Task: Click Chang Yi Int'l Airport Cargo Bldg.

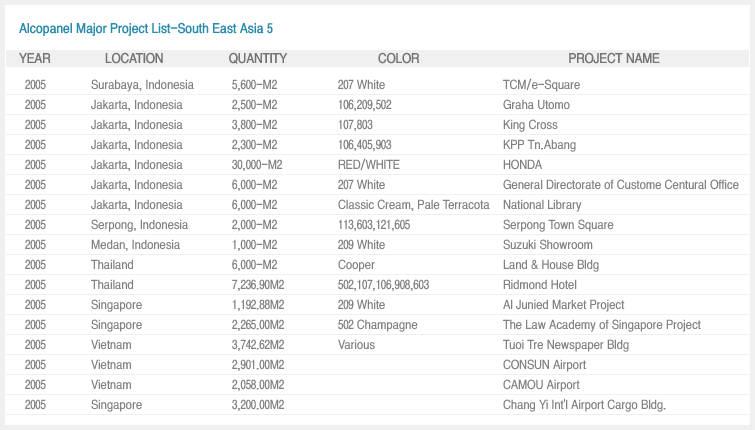Action: (584, 404)
